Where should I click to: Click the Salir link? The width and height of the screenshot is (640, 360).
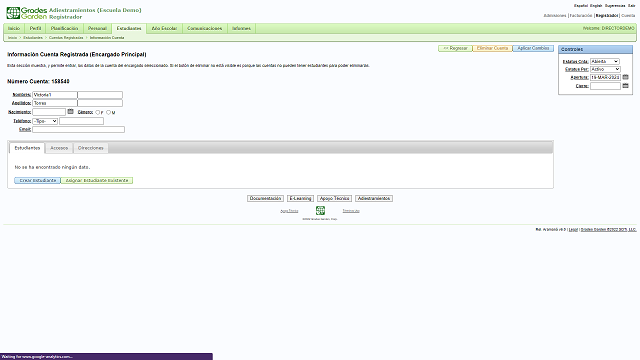631,6
